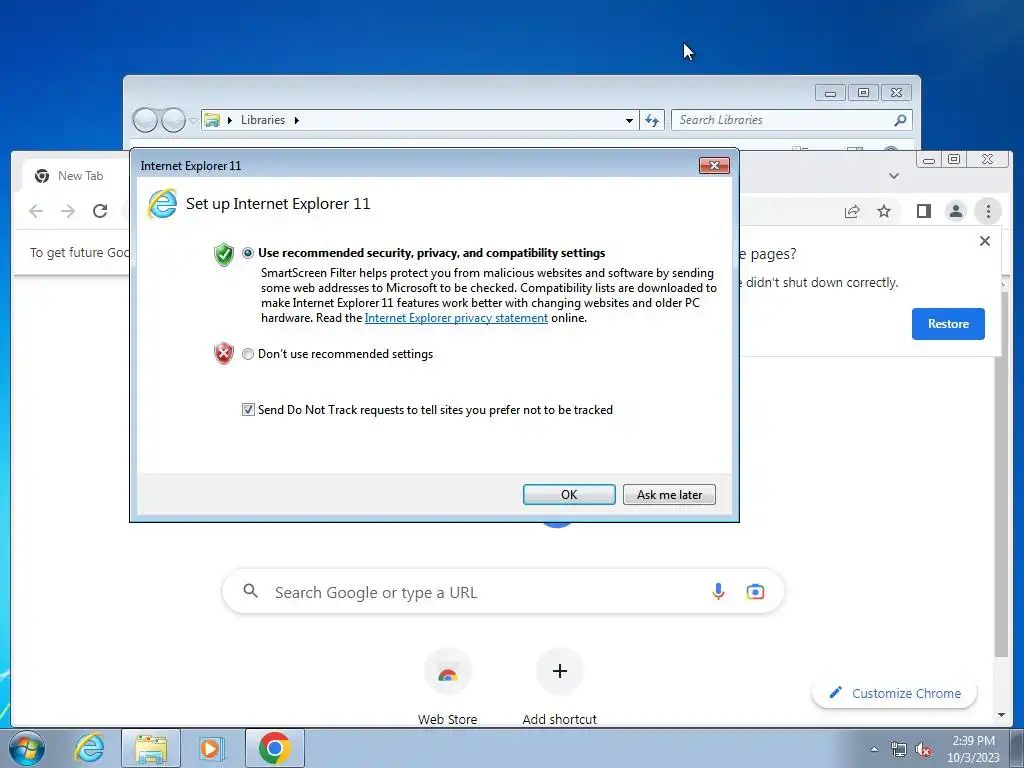Viewport: 1024px width, 768px height.
Task: Open Windows Explorer taskbar icon
Action: (150, 748)
